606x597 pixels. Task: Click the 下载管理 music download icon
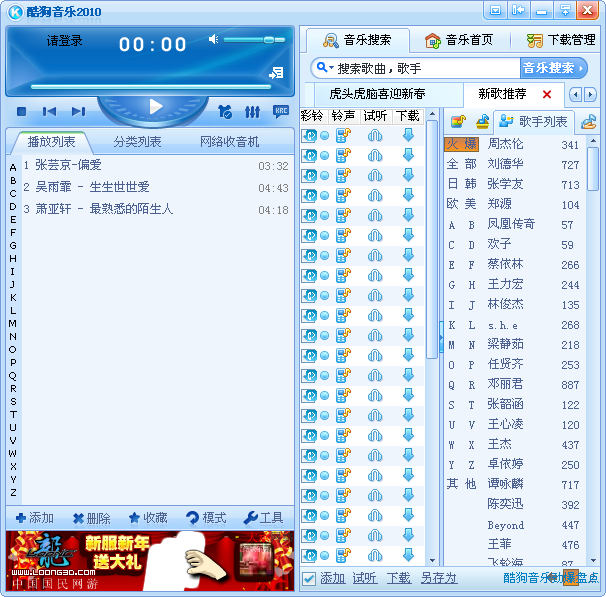coord(535,40)
